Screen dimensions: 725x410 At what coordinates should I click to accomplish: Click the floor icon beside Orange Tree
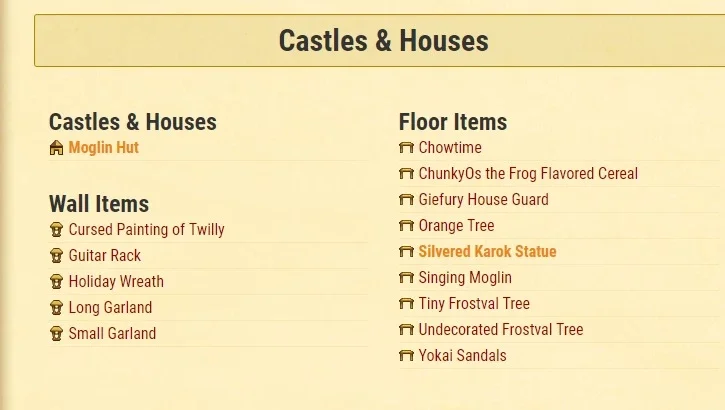tap(406, 226)
